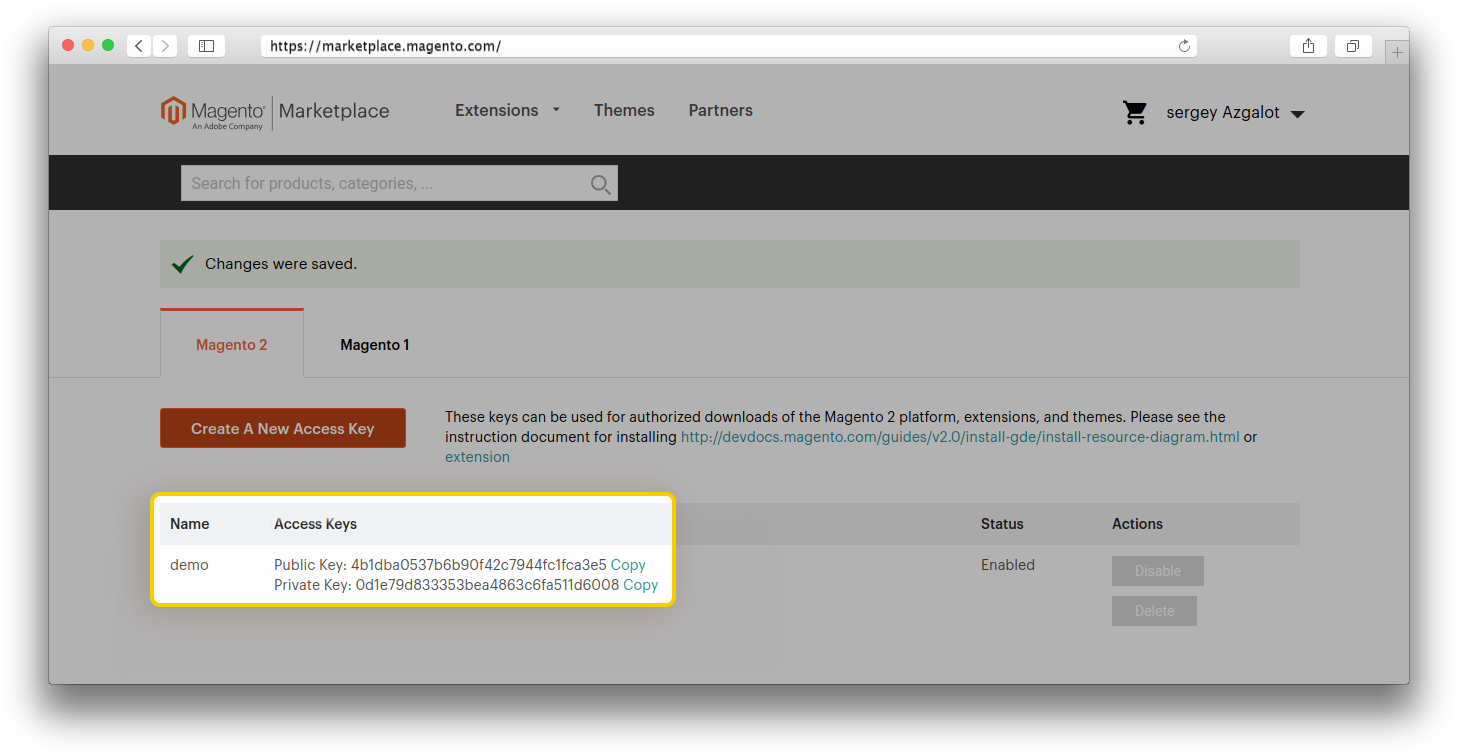Switch to the Magento 1 tab

pyautogui.click(x=375, y=344)
